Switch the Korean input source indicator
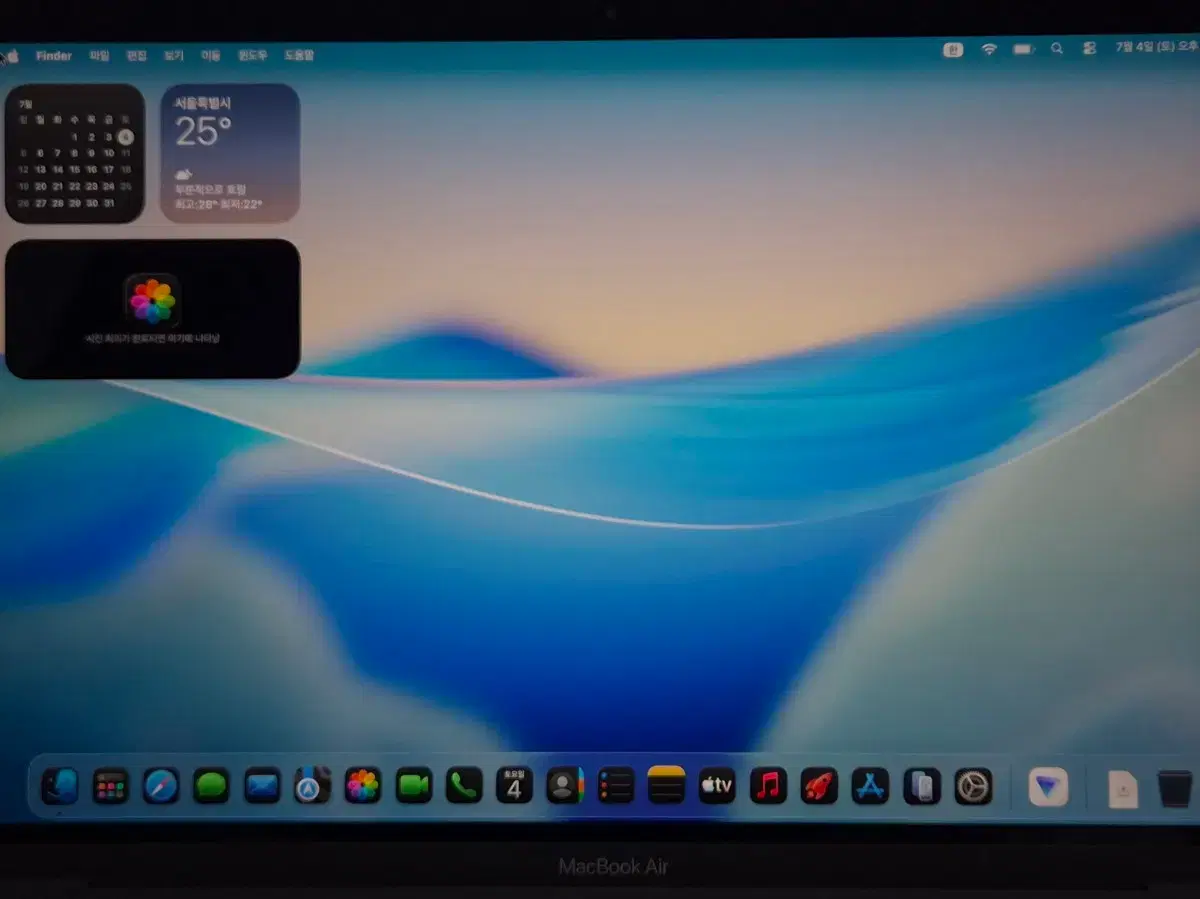The height and width of the screenshot is (899, 1200). pos(953,49)
